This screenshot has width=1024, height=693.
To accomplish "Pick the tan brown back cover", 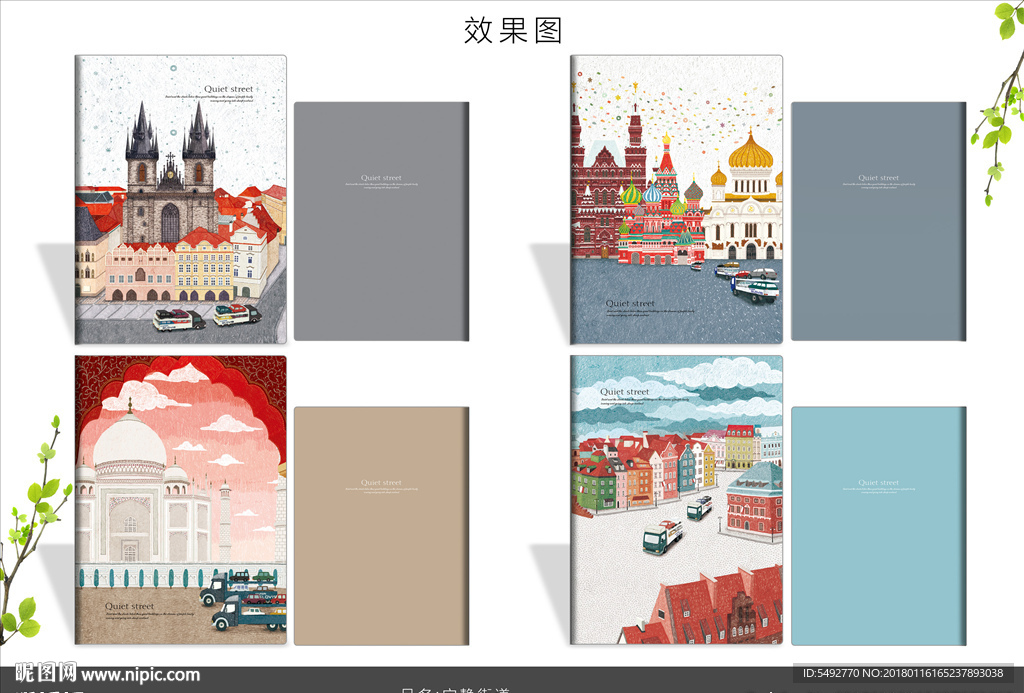I will click(x=381, y=525).
